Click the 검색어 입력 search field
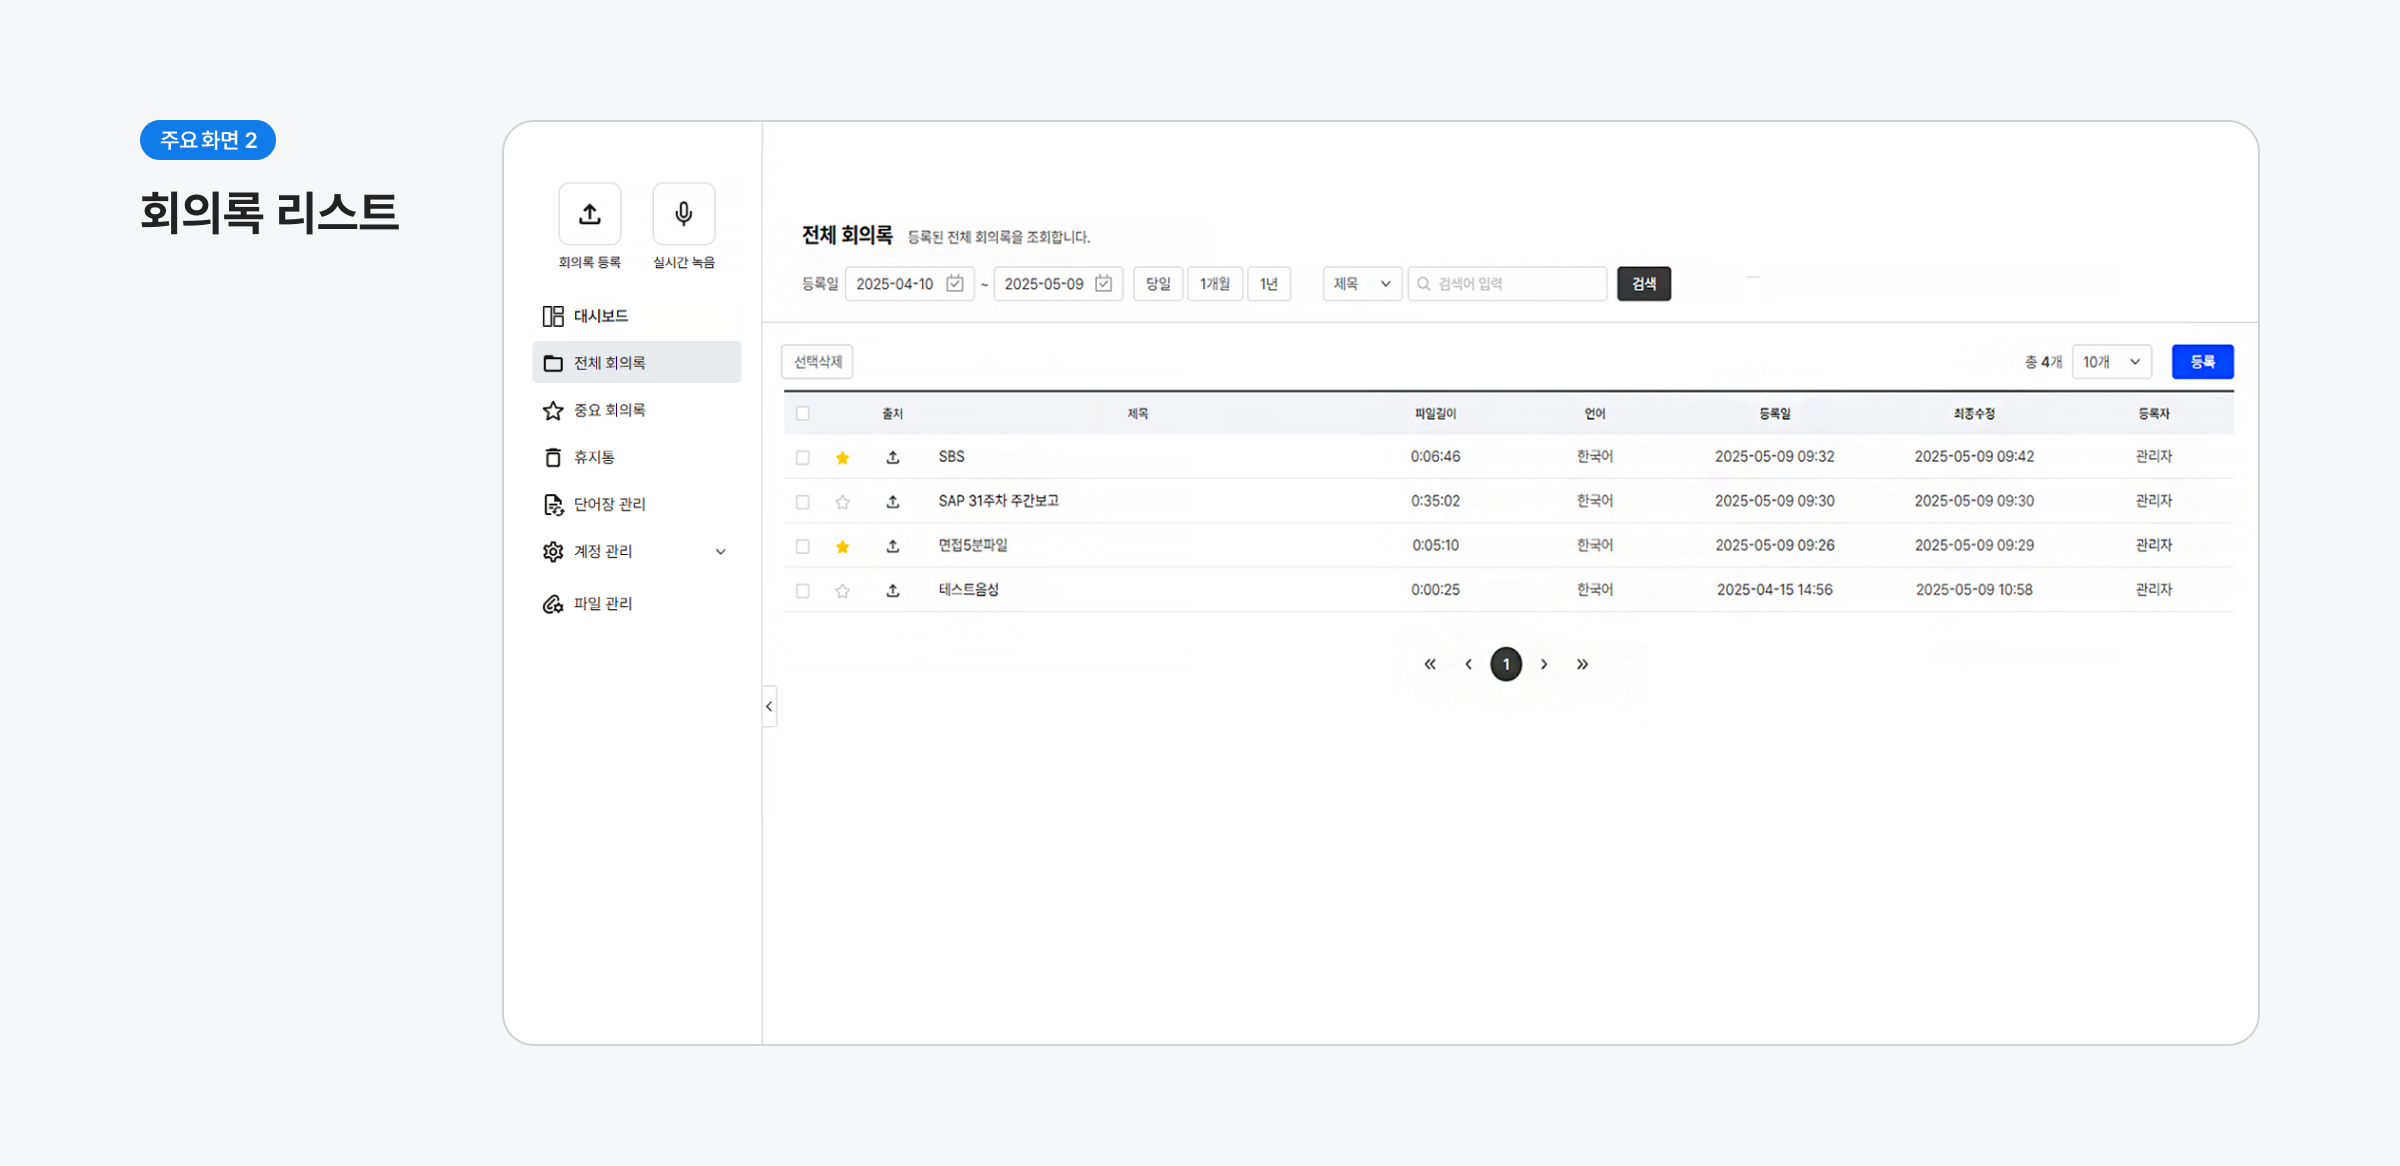The height and width of the screenshot is (1166, 2400). (1515, 284)
